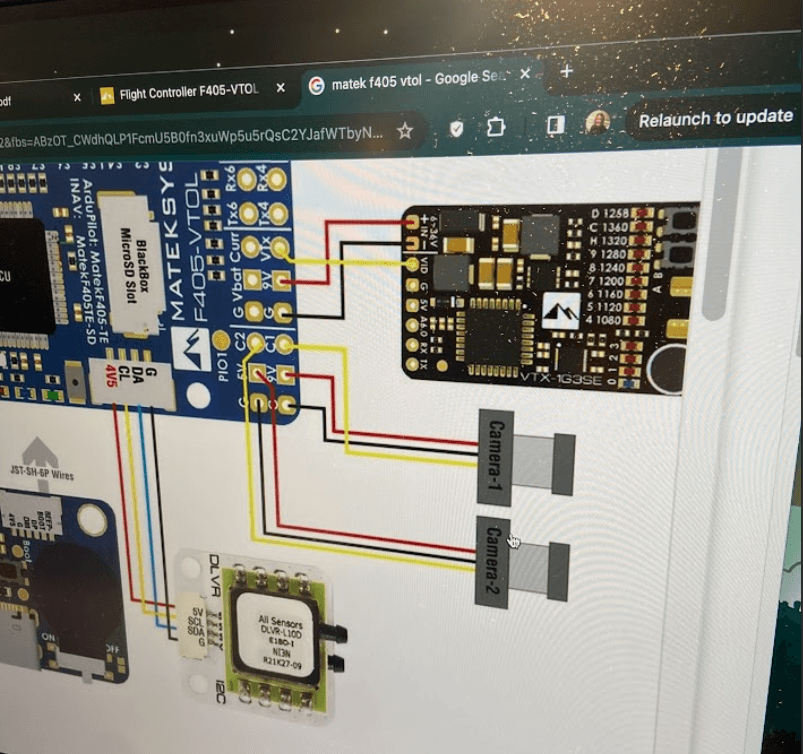Close the Flight Controller F405-VTOL tab
803x754 pixels.
coord(281,88)
